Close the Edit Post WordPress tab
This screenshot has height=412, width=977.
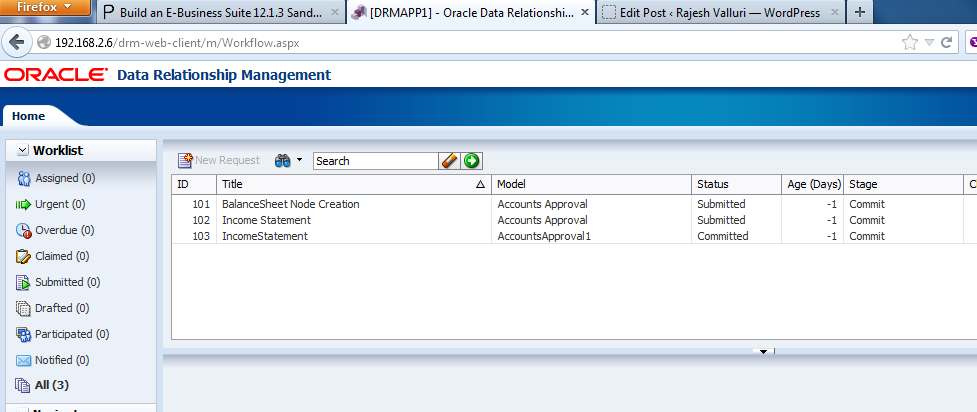click(835, 12)
